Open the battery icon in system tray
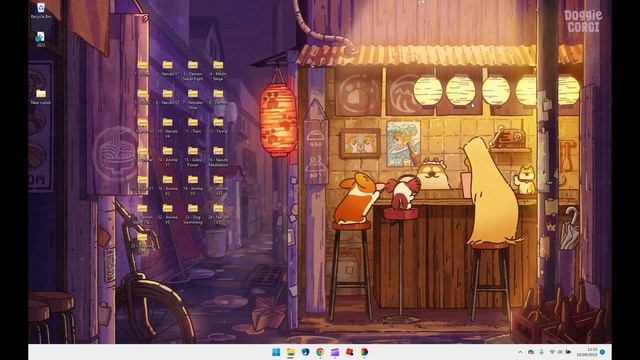The image size is (640, 360). click(x=568, y=352)
